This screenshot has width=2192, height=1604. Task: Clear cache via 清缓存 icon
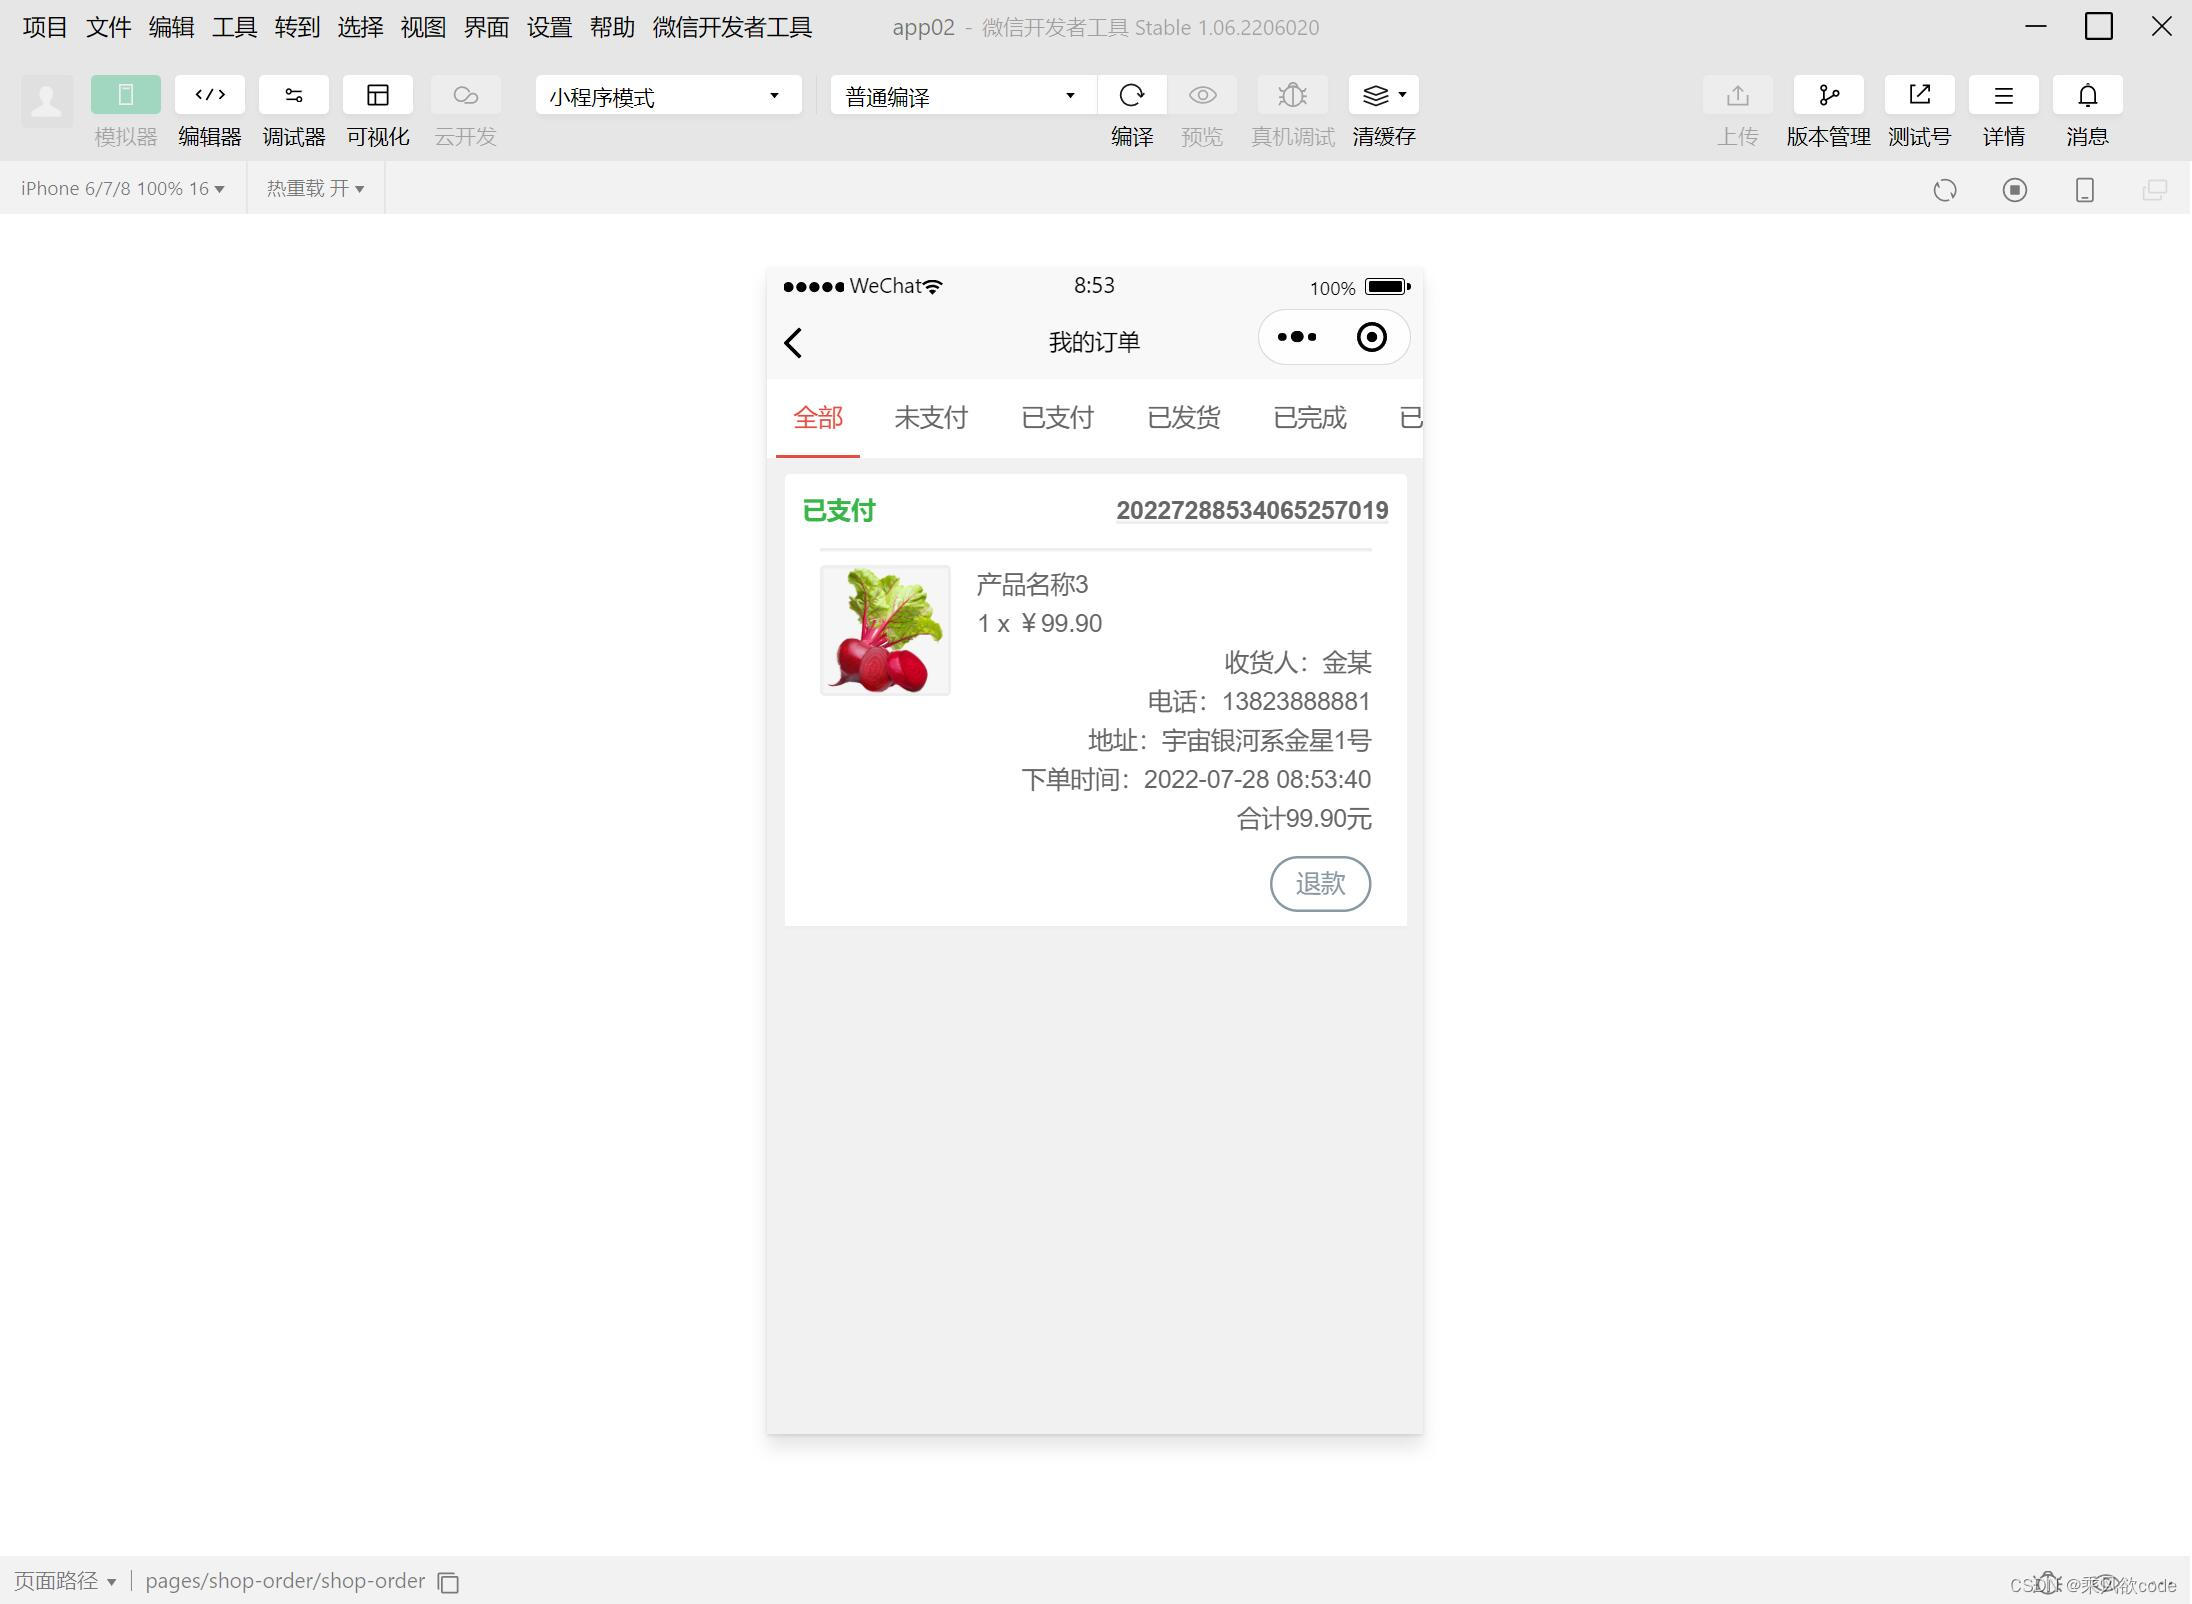click(x=1379, y=95)
